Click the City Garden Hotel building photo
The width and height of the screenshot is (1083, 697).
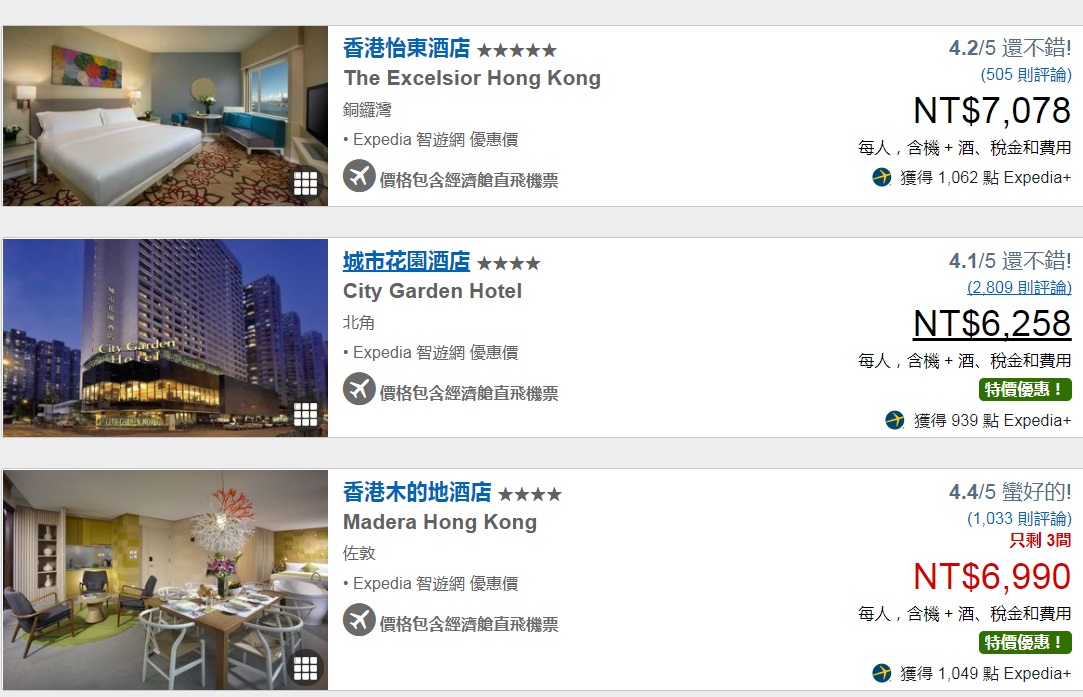pos(165,338)
